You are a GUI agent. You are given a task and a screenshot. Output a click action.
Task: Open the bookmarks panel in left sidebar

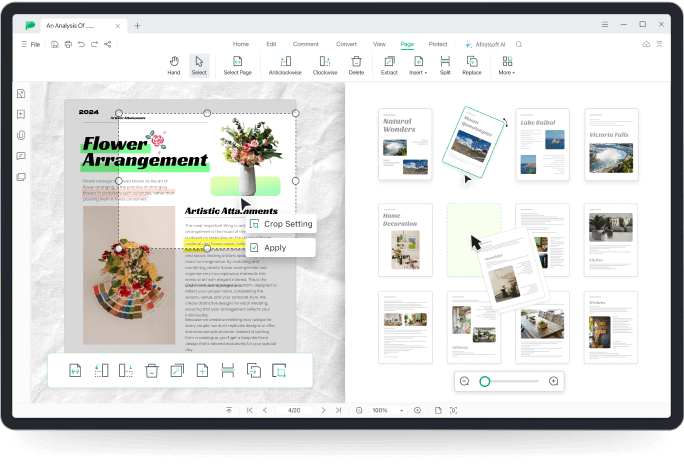21,114
